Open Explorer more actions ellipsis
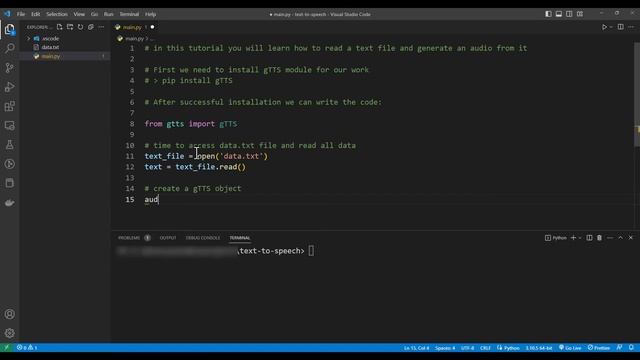This screenshot has height=360, width=640. pos(101,27)
